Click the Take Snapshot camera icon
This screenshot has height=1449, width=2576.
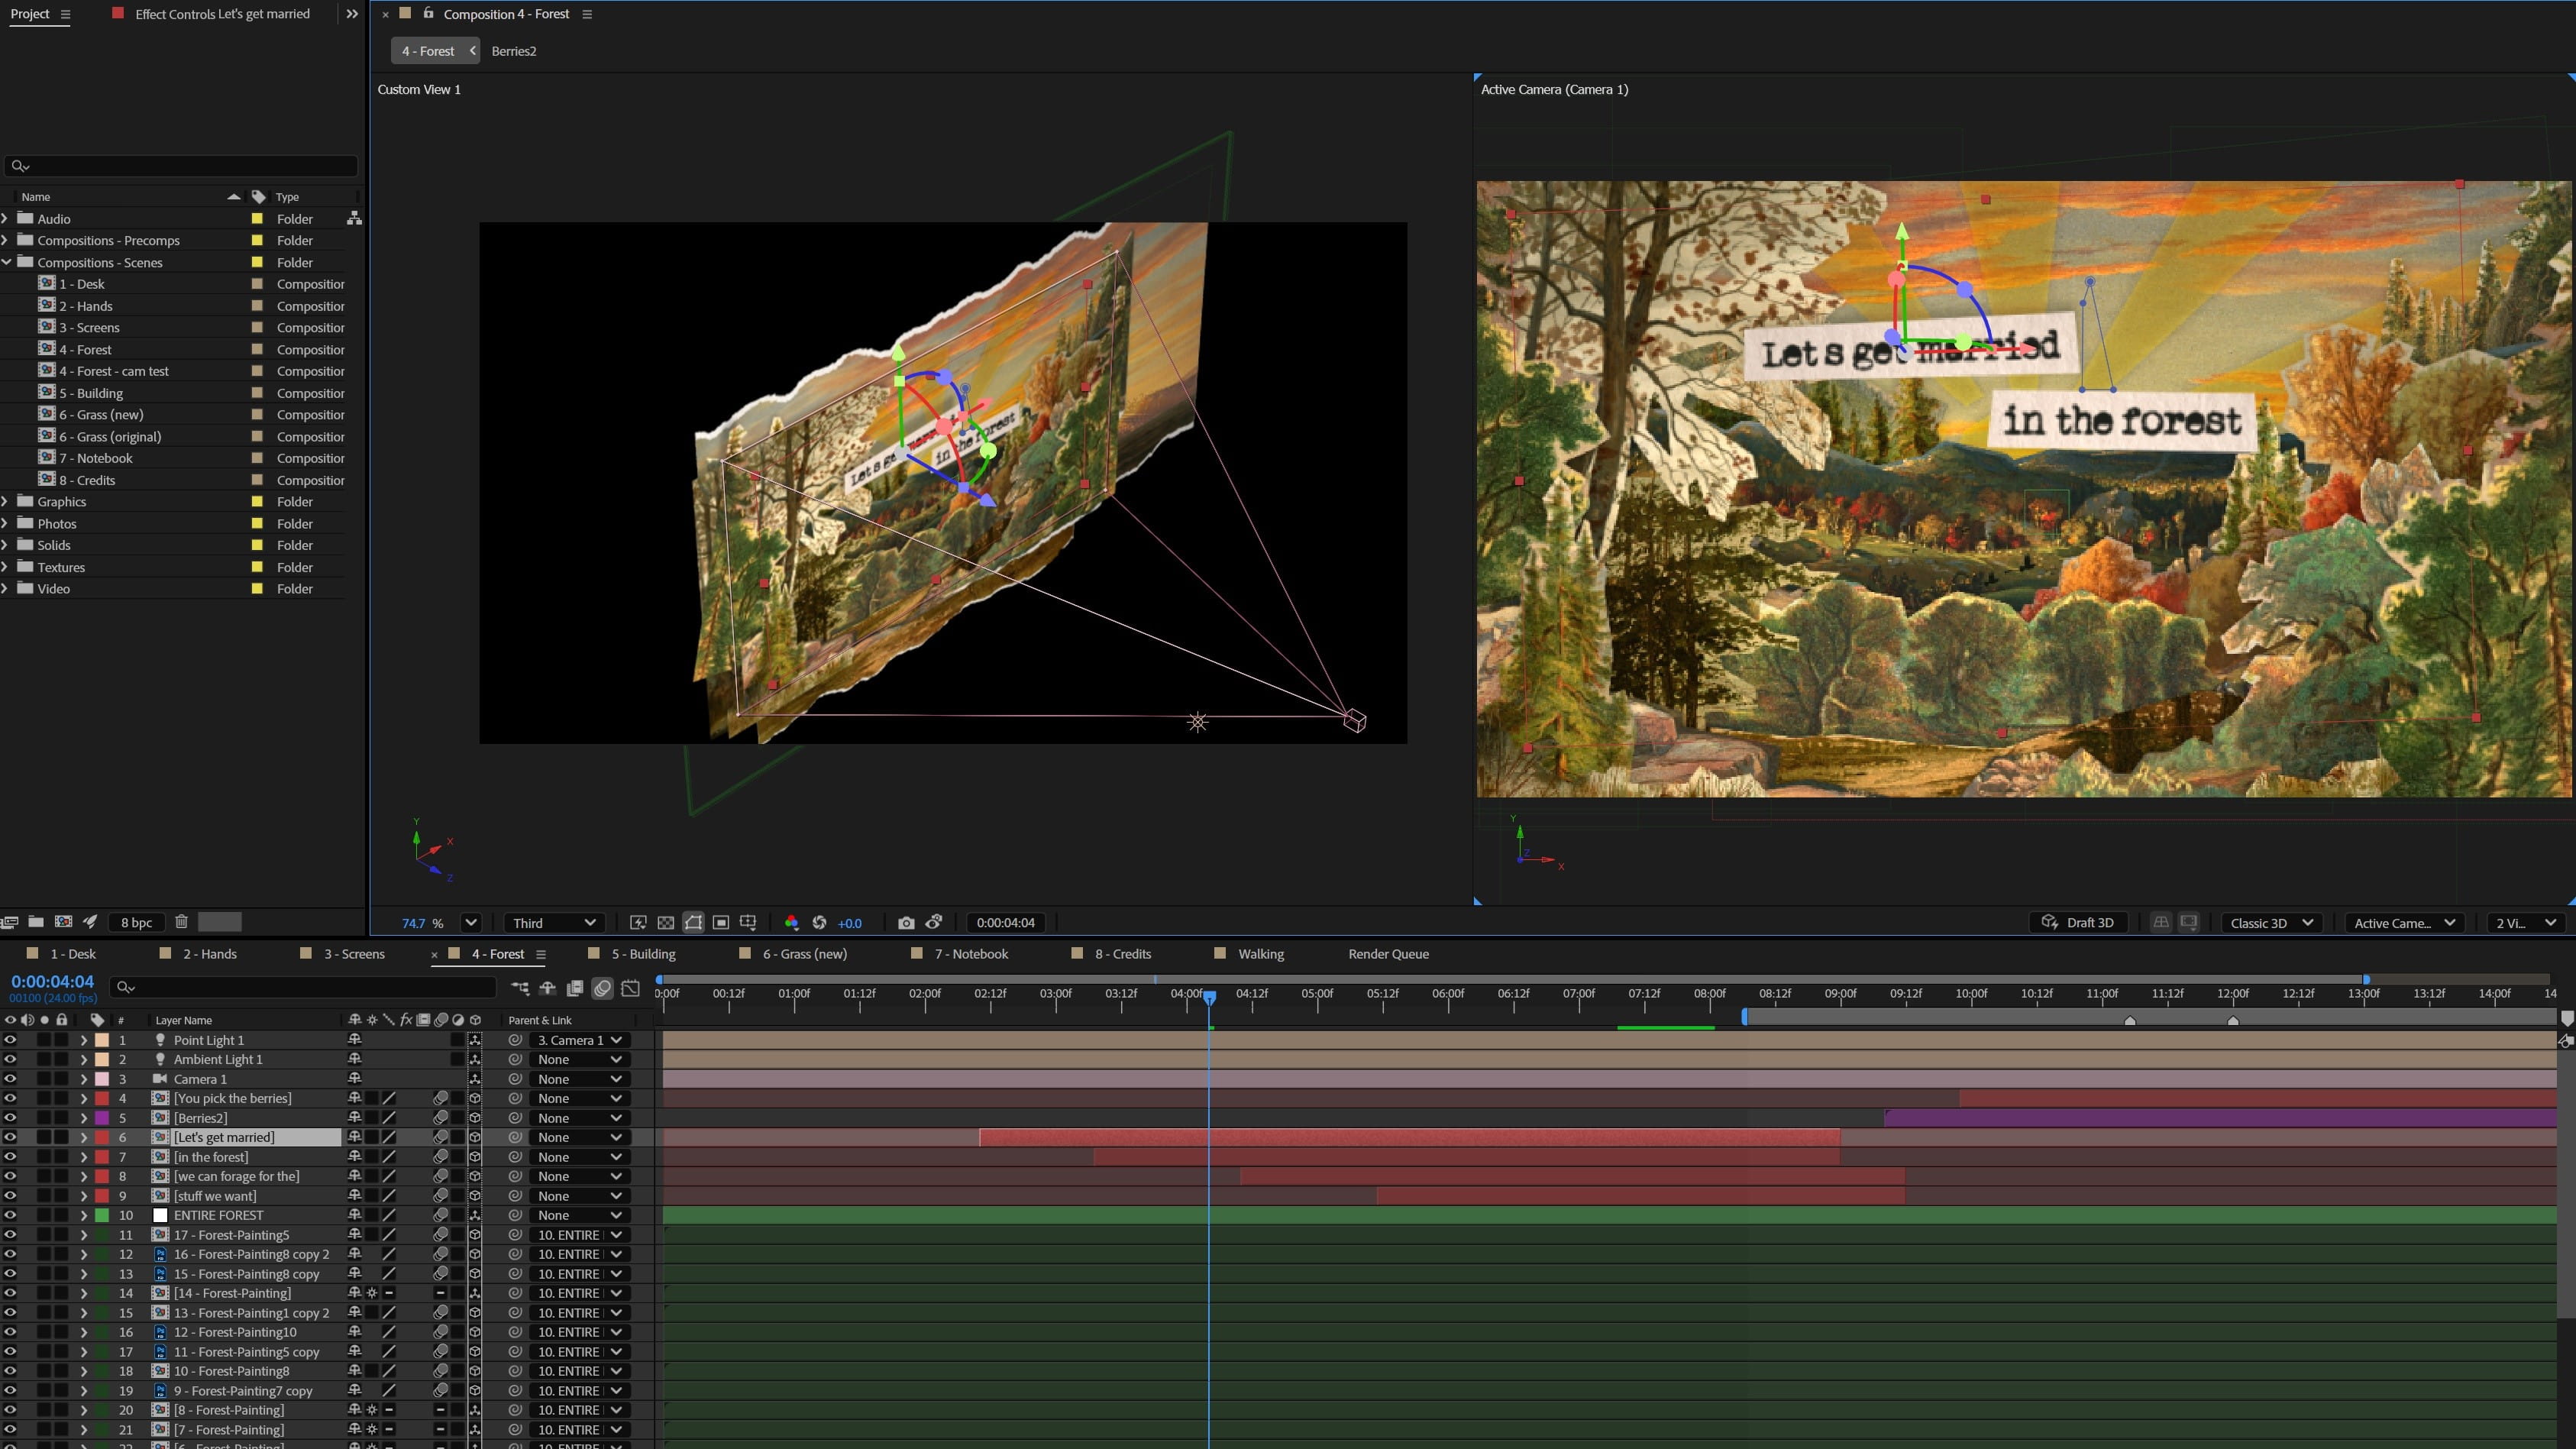click(x=905, y=923)
